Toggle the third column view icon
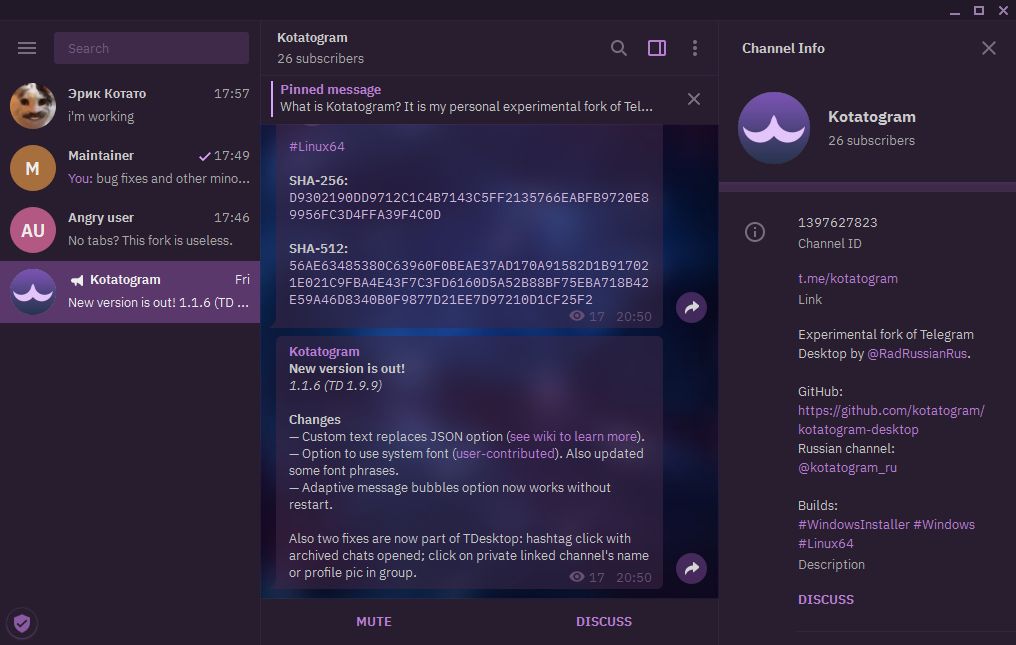This screenshot has width=1016, height=645. (x=657, y=47)
